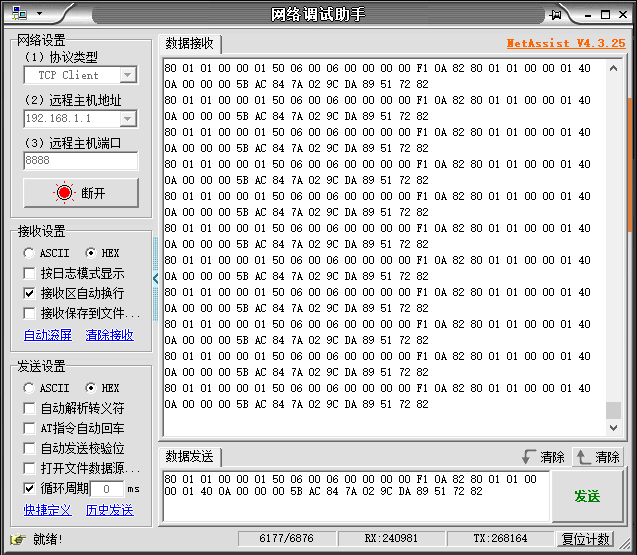Switch to 数据发送 tab
Image resolution: width=637 pixels, height=555 pixels.
pyautogui.click(x=189, y=456)
